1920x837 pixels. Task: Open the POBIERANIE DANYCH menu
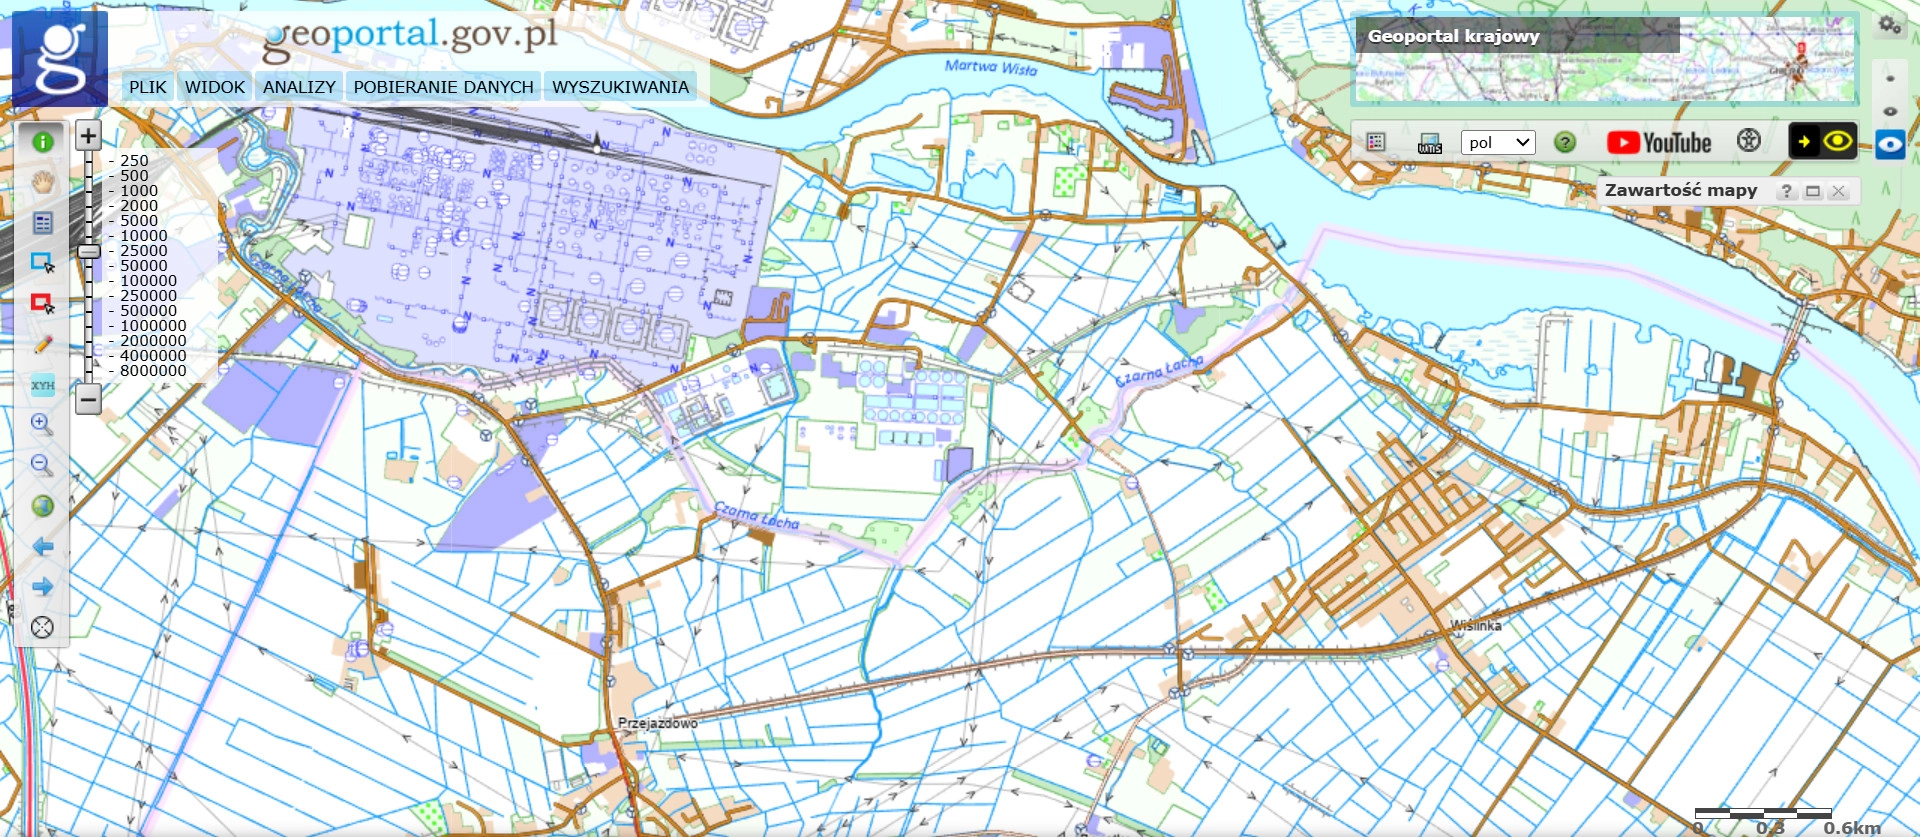tap(443, 87)
